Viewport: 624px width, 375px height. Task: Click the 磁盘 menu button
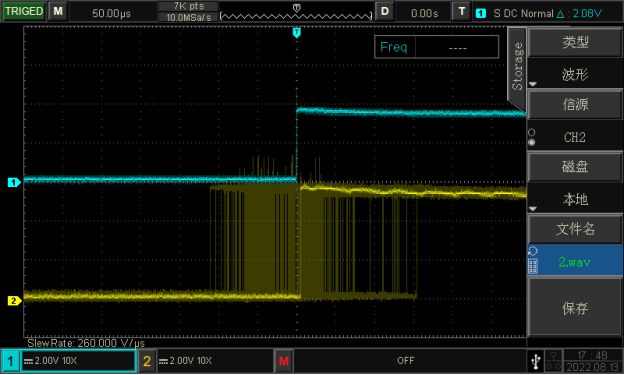(x=575, y=166)
